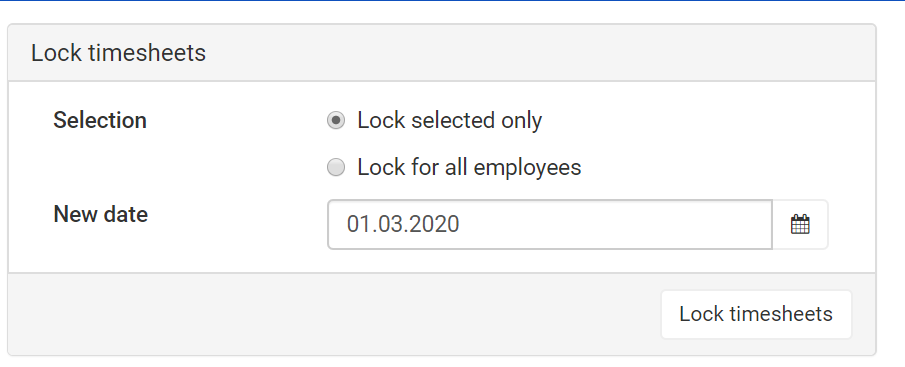Enable locking for selected employees only
Image resolution: width=905 pixels, height=367 pixels.
coord(336,120)
